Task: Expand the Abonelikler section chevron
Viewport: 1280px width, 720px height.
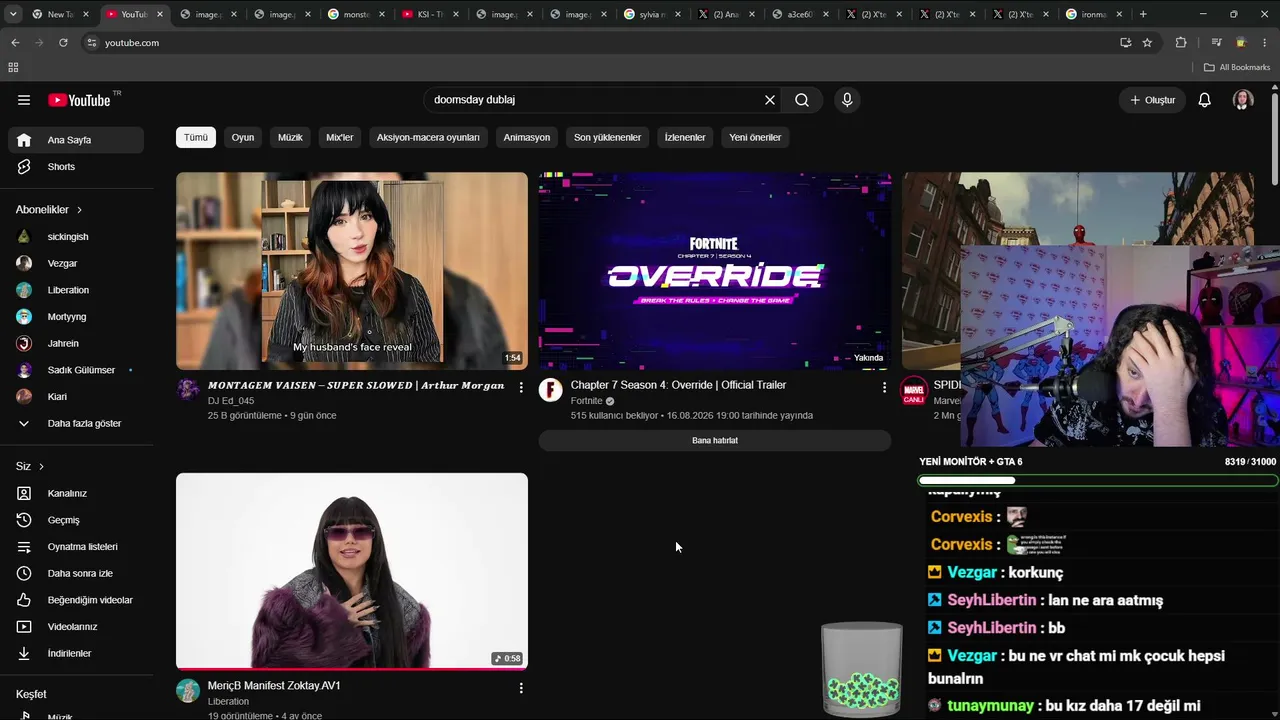Action: [79, 210]
